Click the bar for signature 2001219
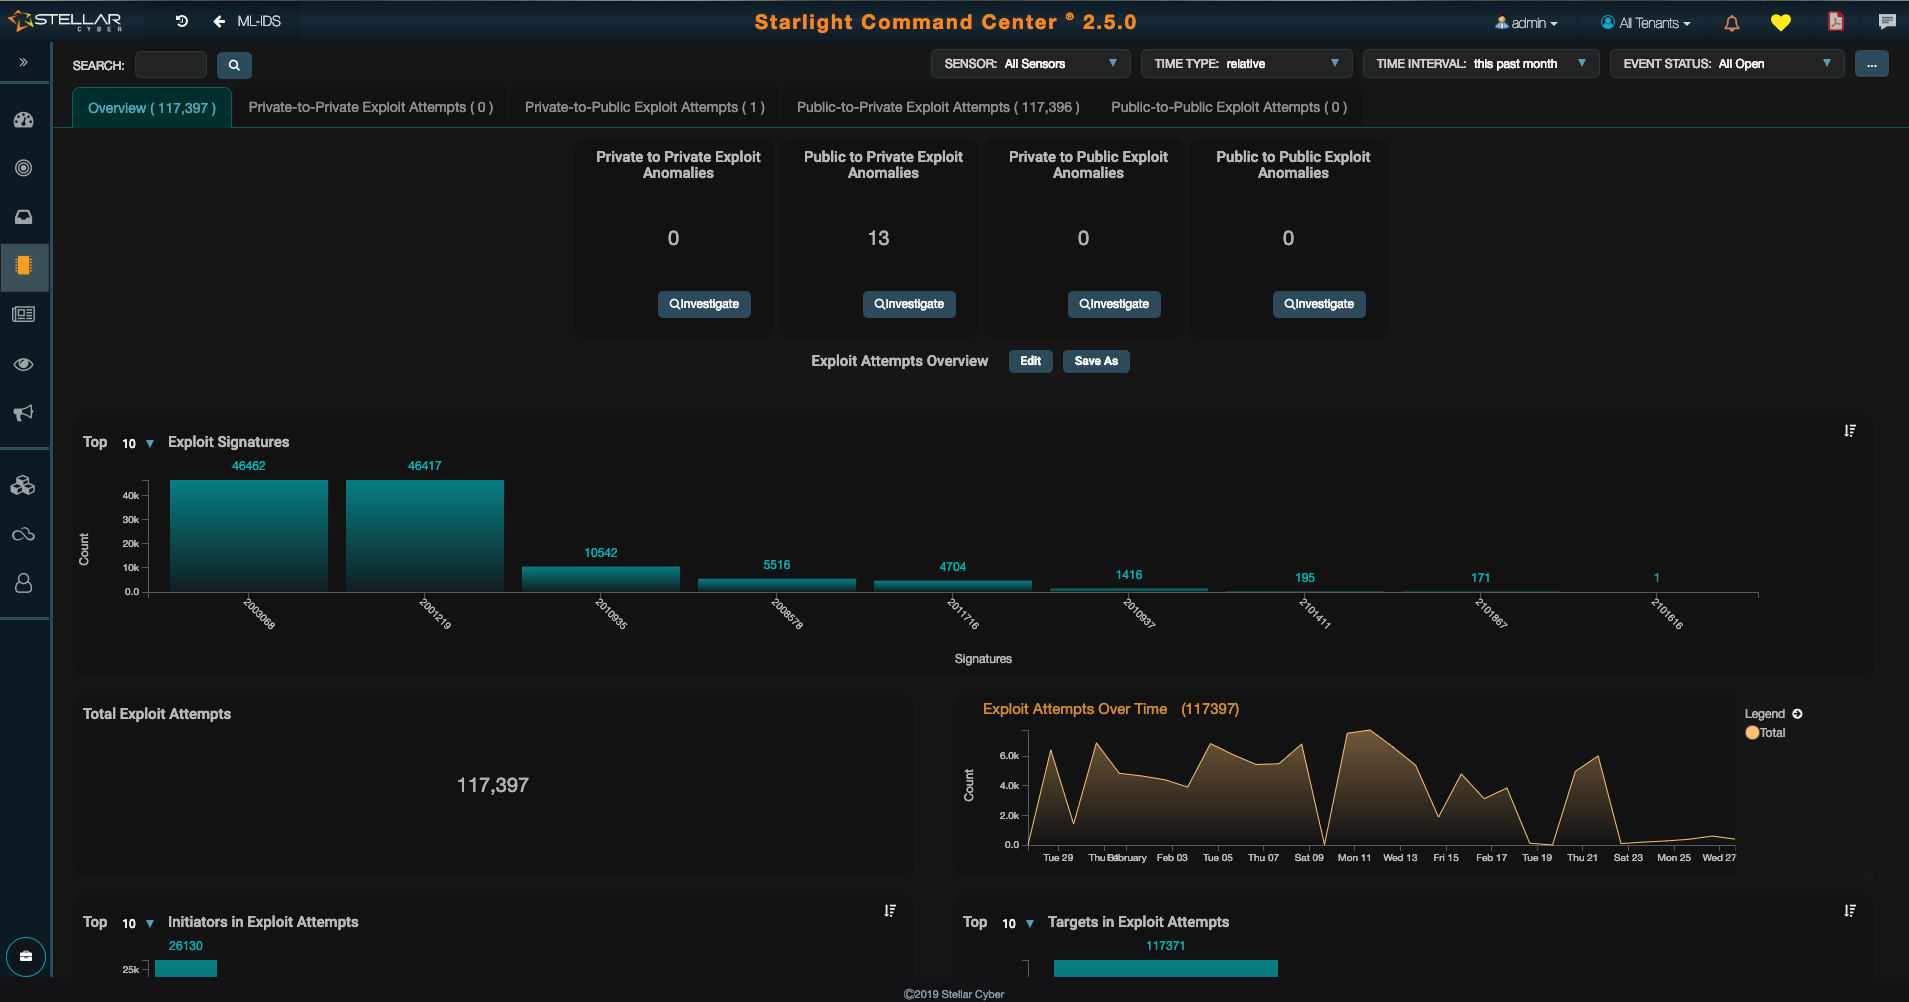 pos(425,536)
